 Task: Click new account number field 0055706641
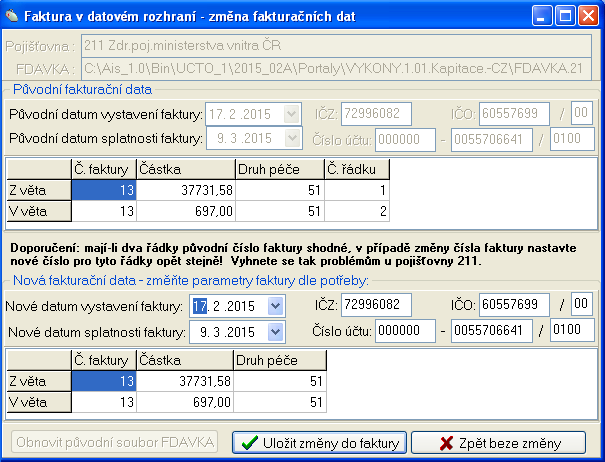point(489,331)
